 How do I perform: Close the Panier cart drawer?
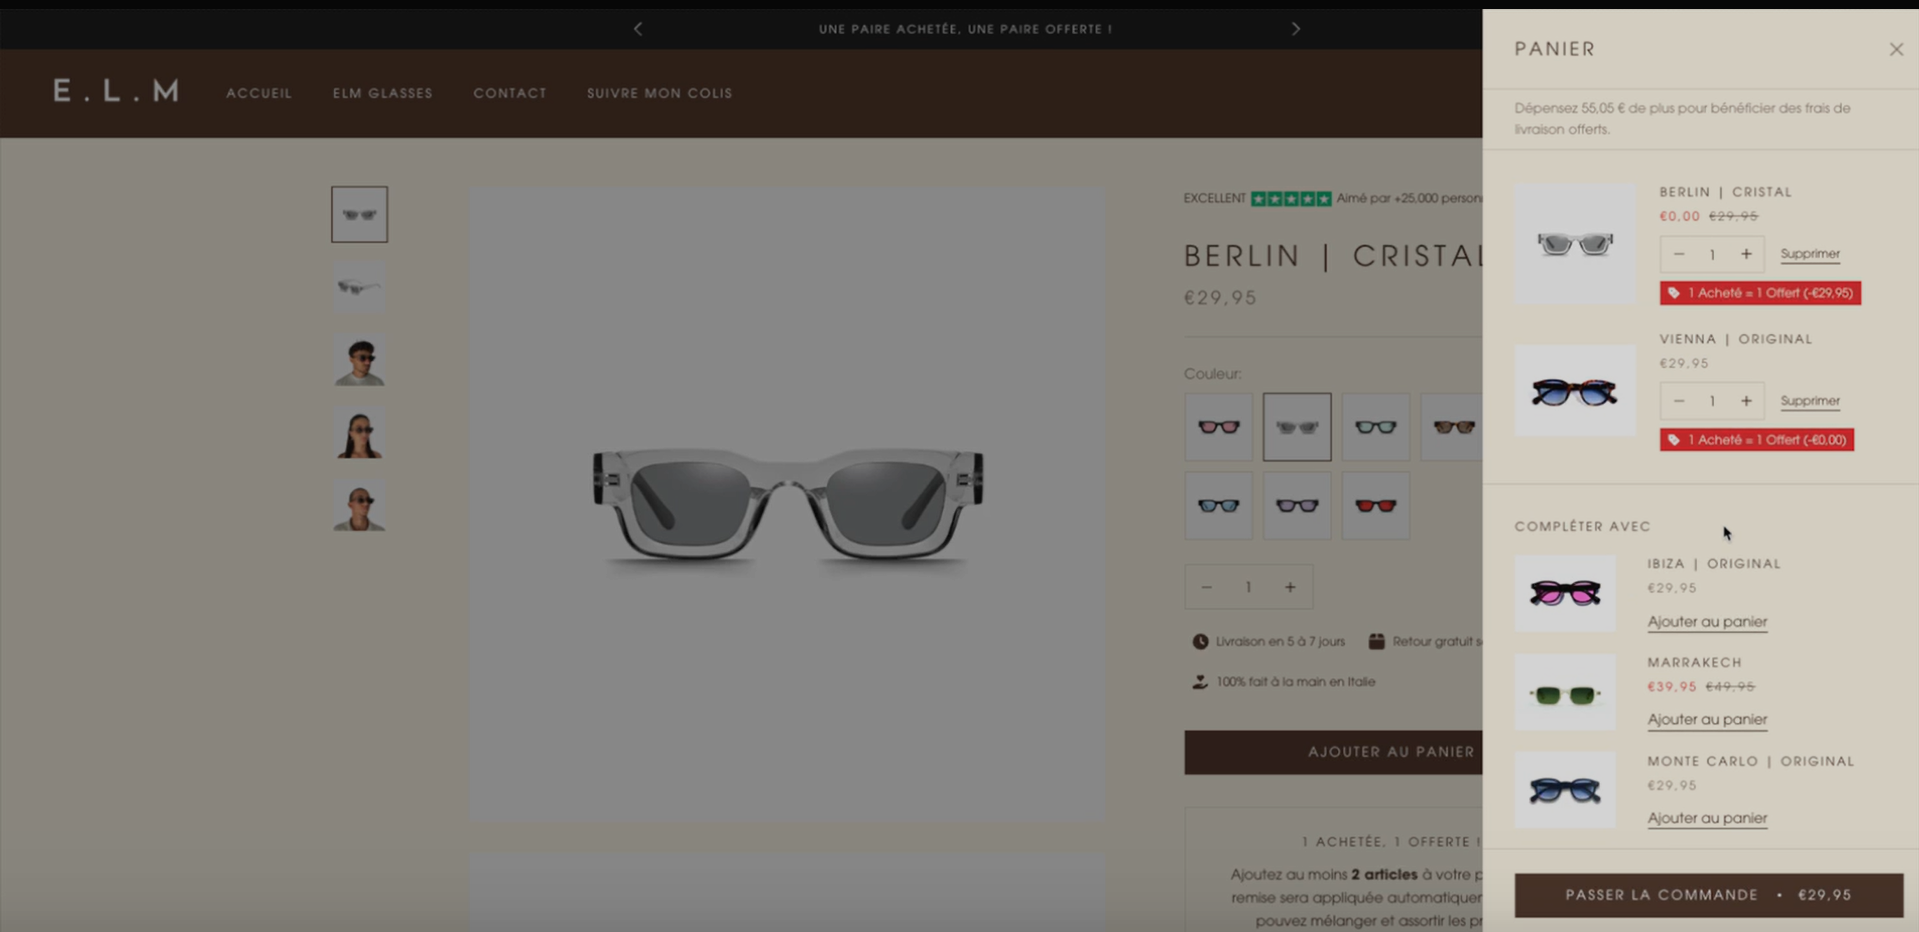[1895, 49]
